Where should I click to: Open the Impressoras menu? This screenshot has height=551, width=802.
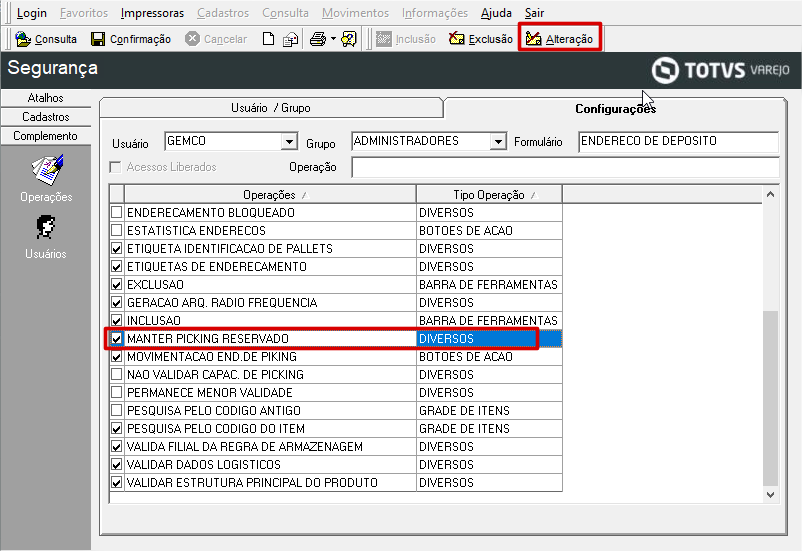point(152,13)
